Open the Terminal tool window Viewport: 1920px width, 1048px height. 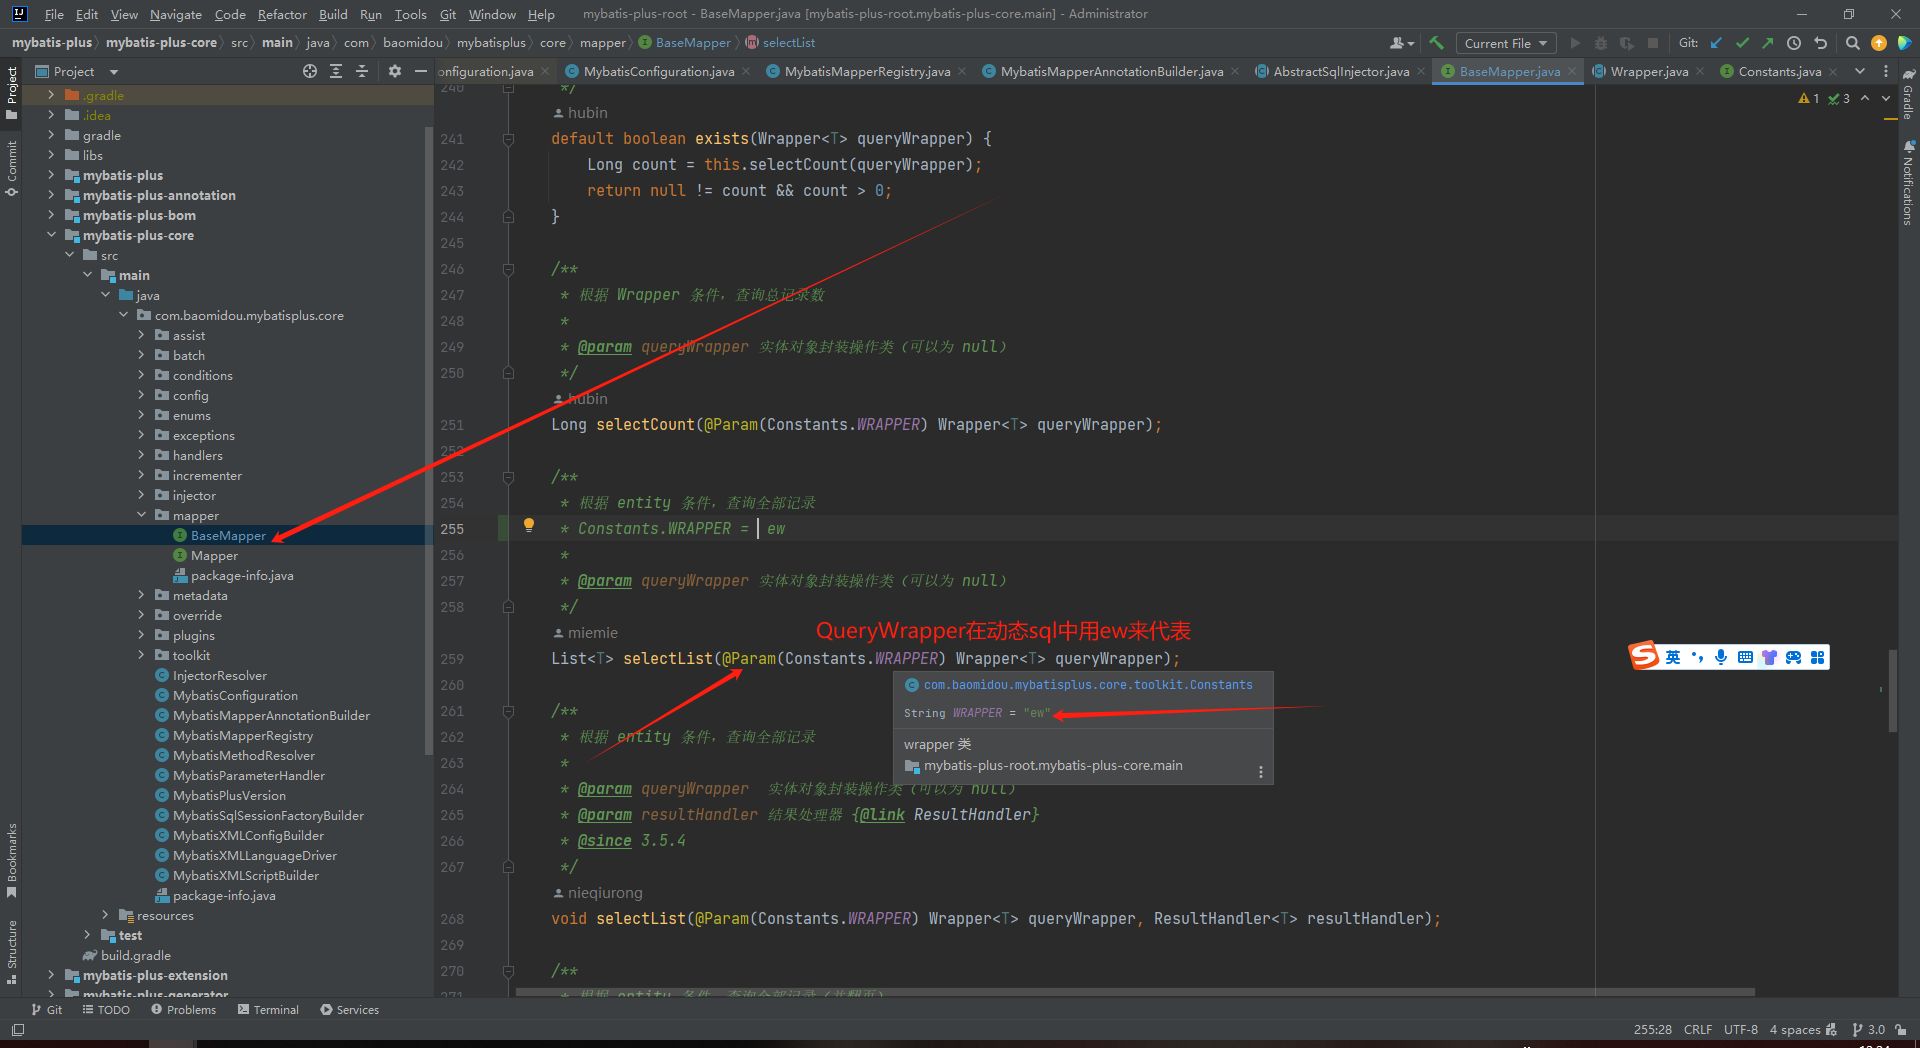point(268,1010)
